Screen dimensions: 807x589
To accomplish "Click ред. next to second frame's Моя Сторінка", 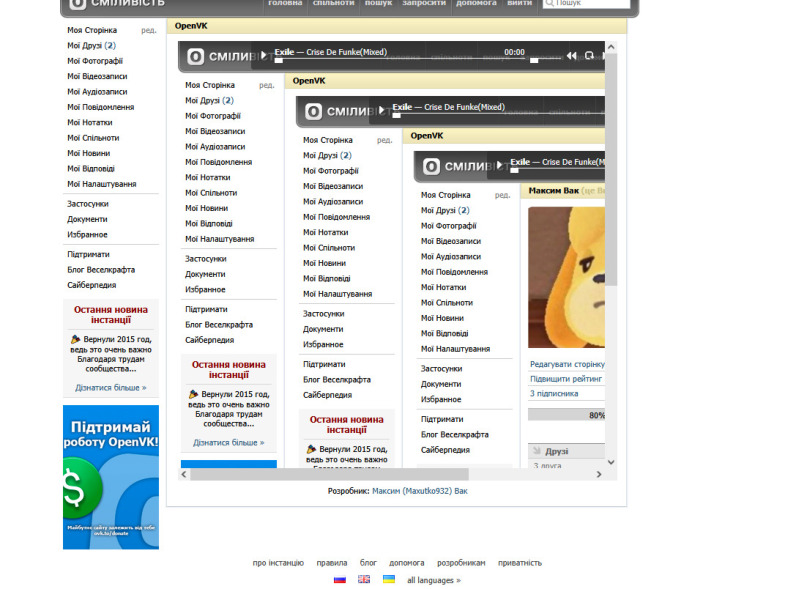I will click(x=384, y=140).
